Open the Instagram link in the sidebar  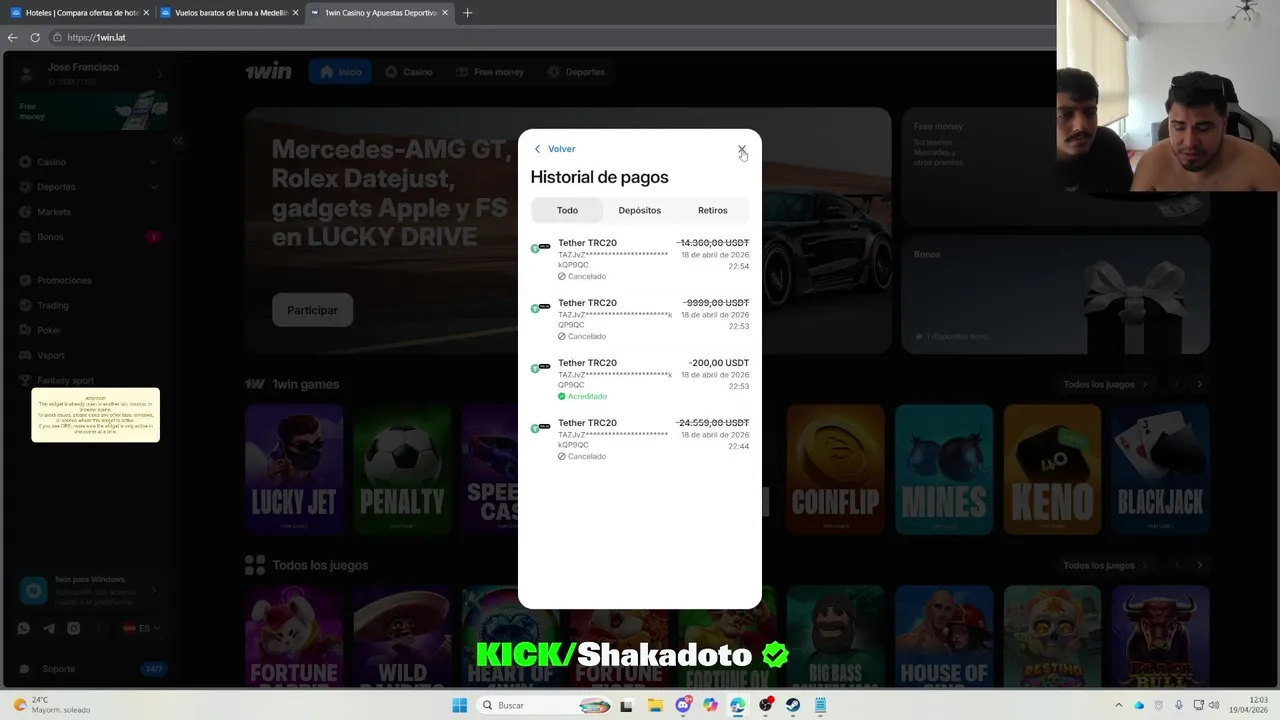pyautogui.click(x=74, y=628)
